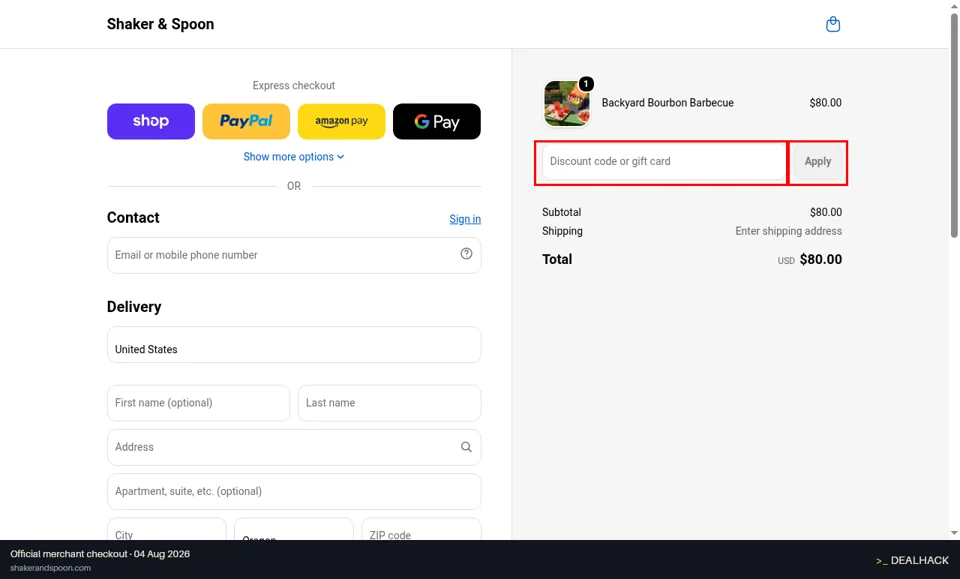Open the Oregon state dropdown
Viewport: 960px width, 579px height.
pos(294,529)
